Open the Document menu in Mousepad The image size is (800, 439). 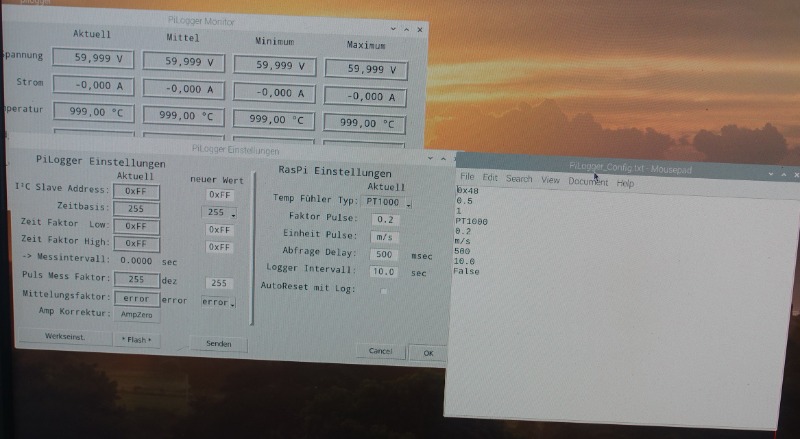tap(588, 182)
